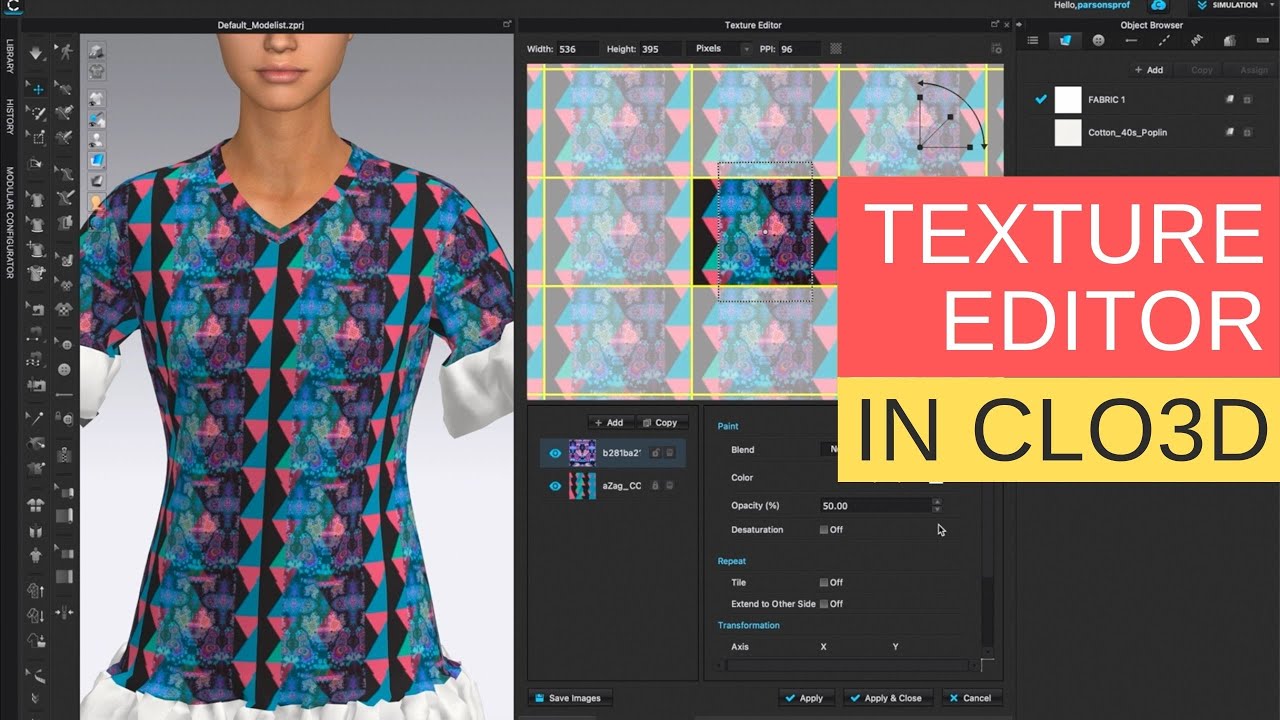
Task: Open the MODULAR CONFIGURATOR side tab
Action: pyautogui.click(x=10, y=222)
